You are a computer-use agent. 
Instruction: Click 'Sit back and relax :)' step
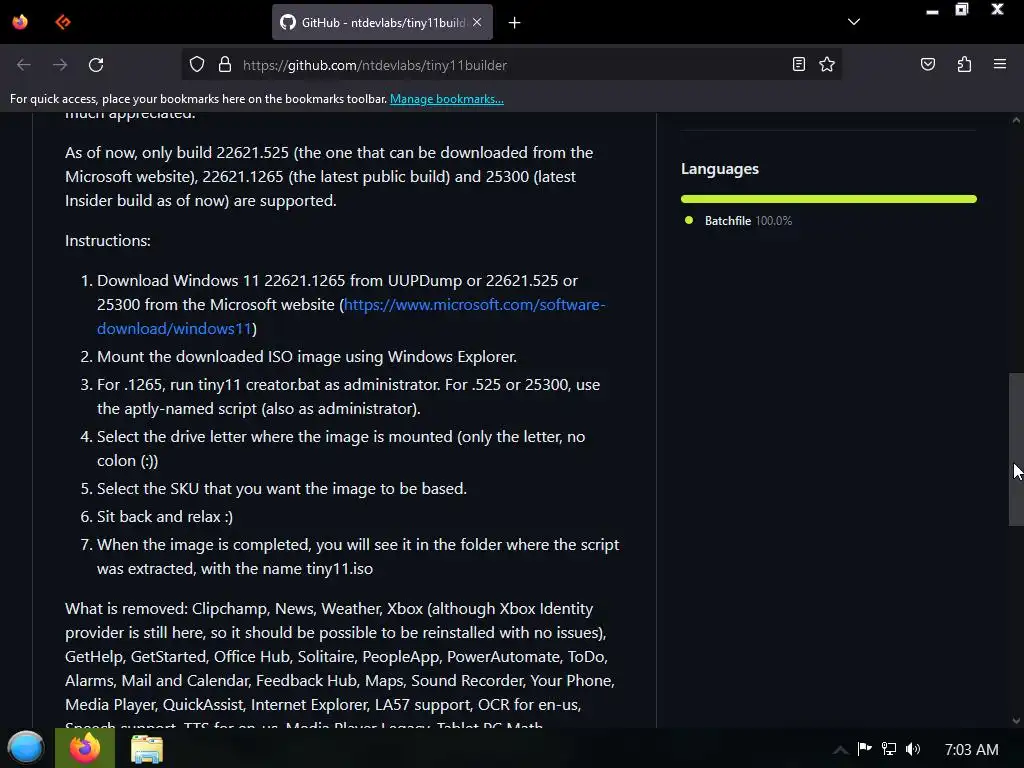(165, 517)
